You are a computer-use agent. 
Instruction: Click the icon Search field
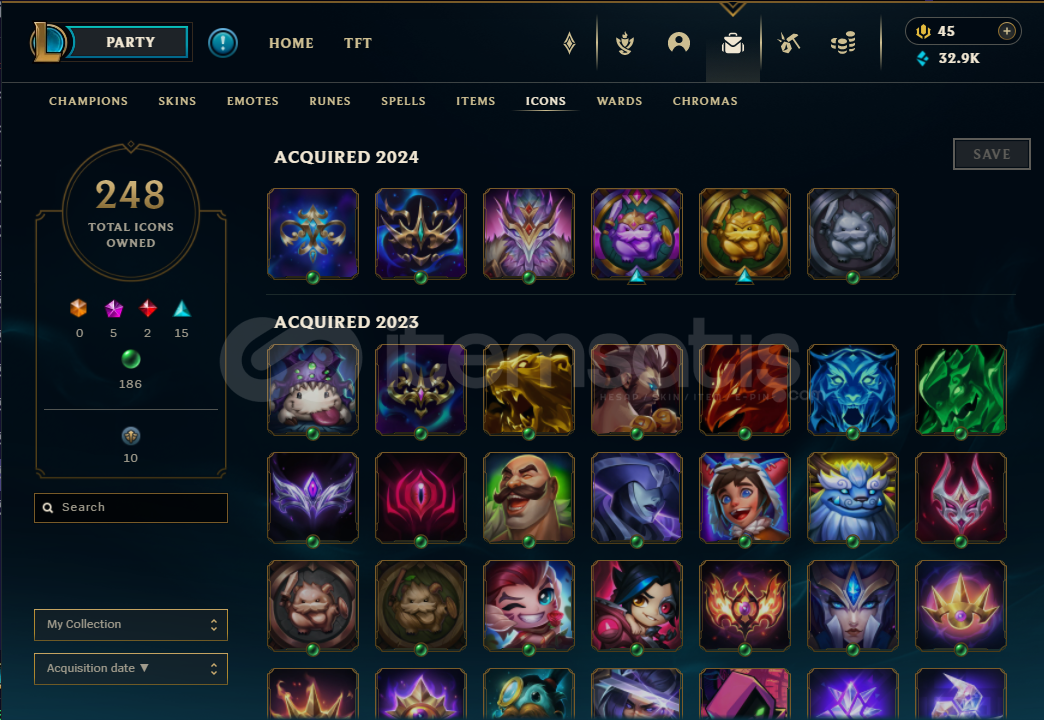pos(130,508)
